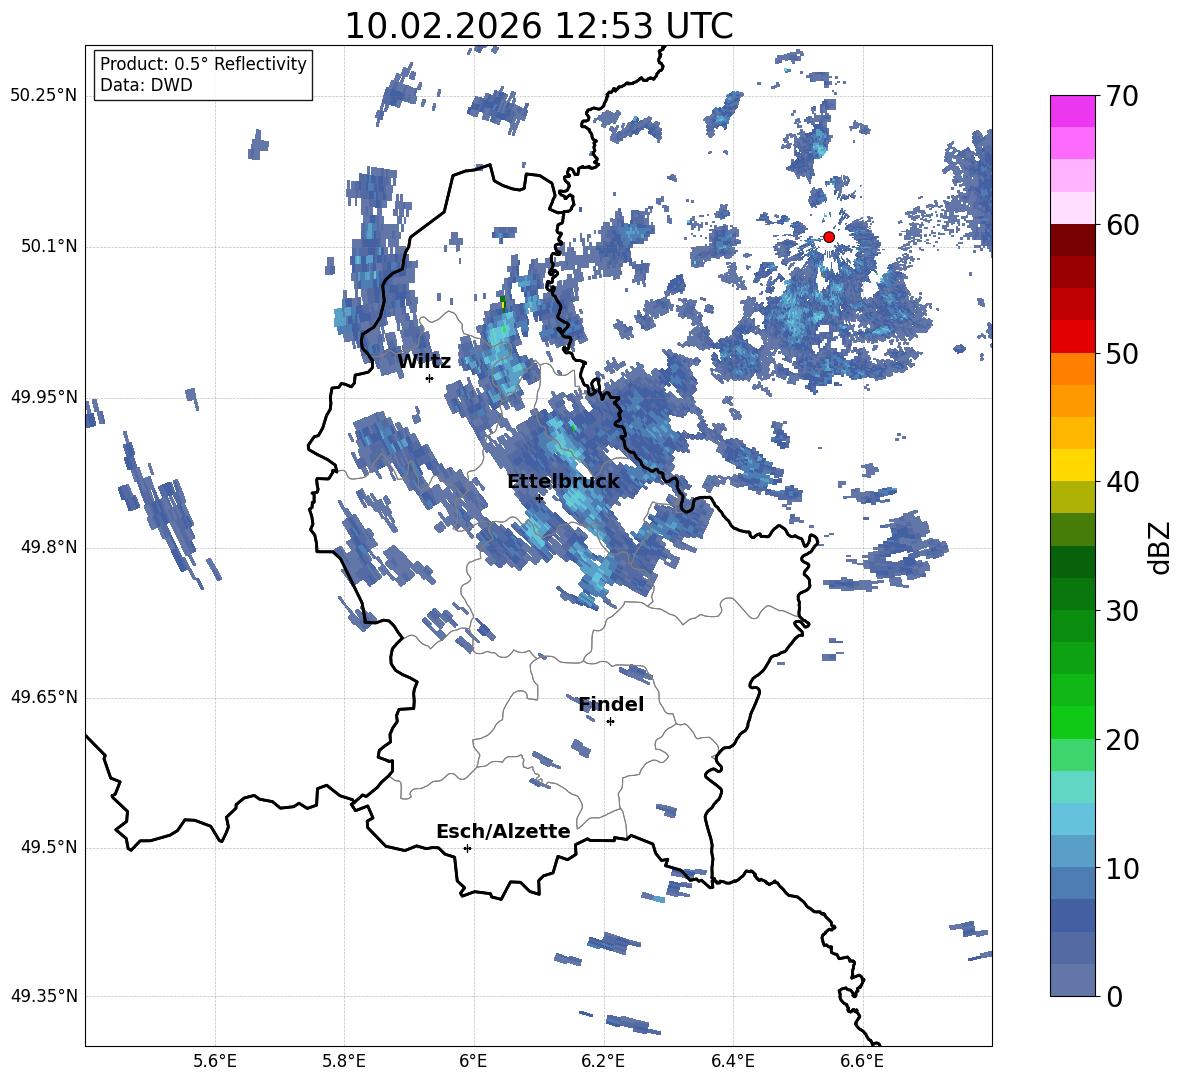
Task: Click the Esch/Alzette location cross marker
Action: pyautogui.click(x=467, y=848)
